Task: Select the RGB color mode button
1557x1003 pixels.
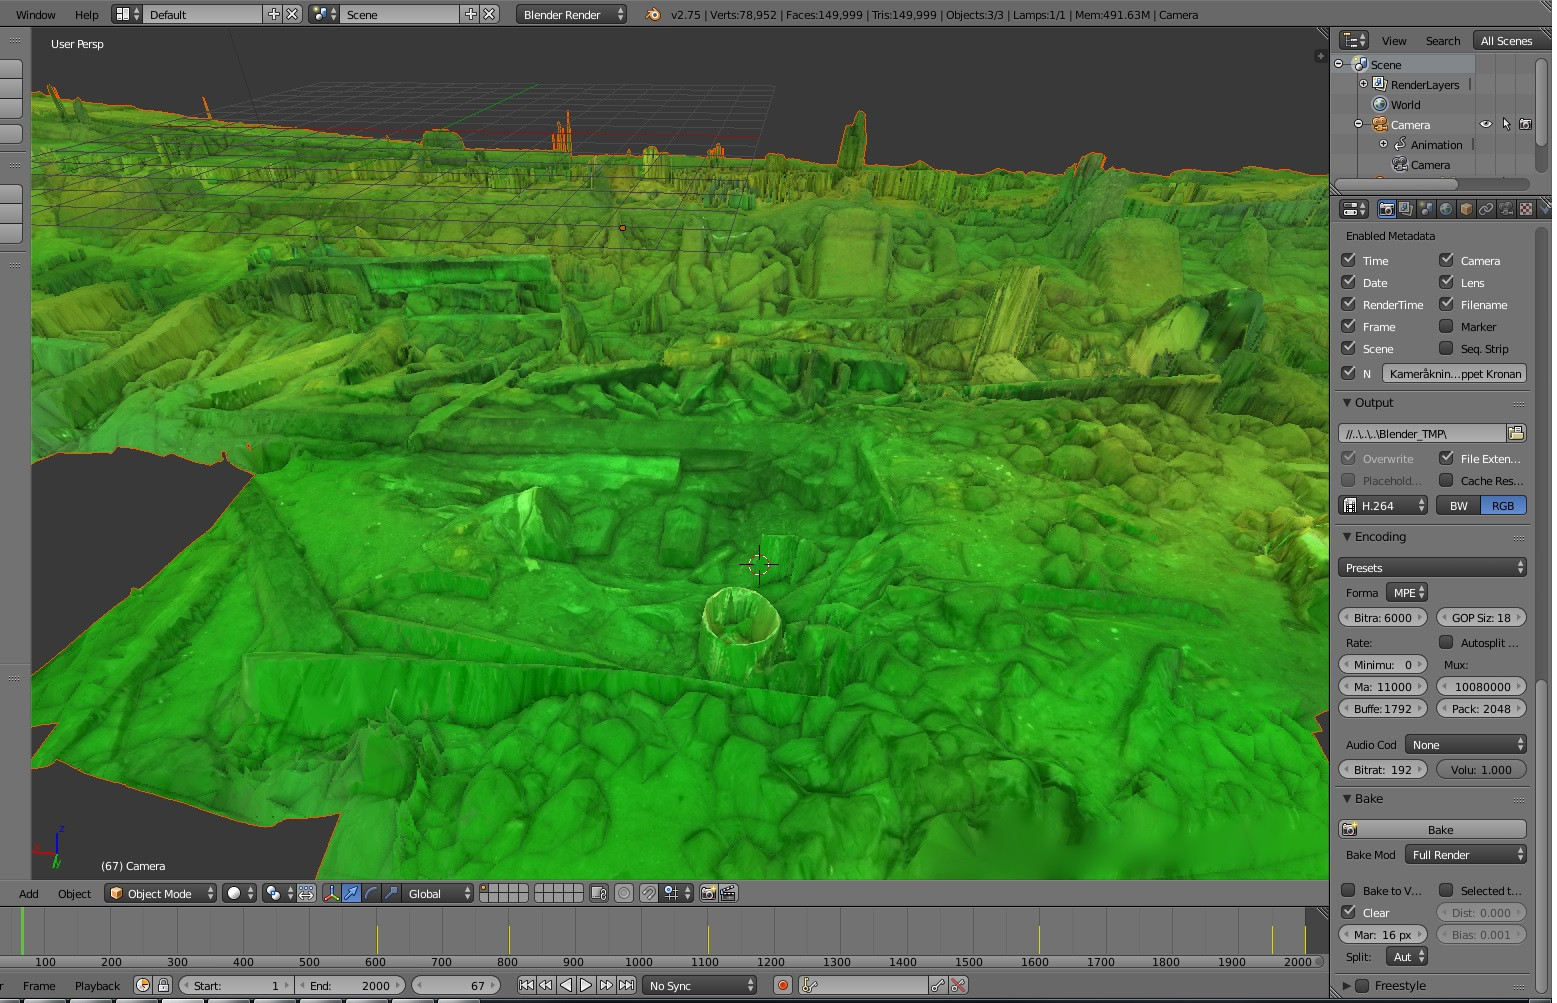Action: pos(1503,505)
